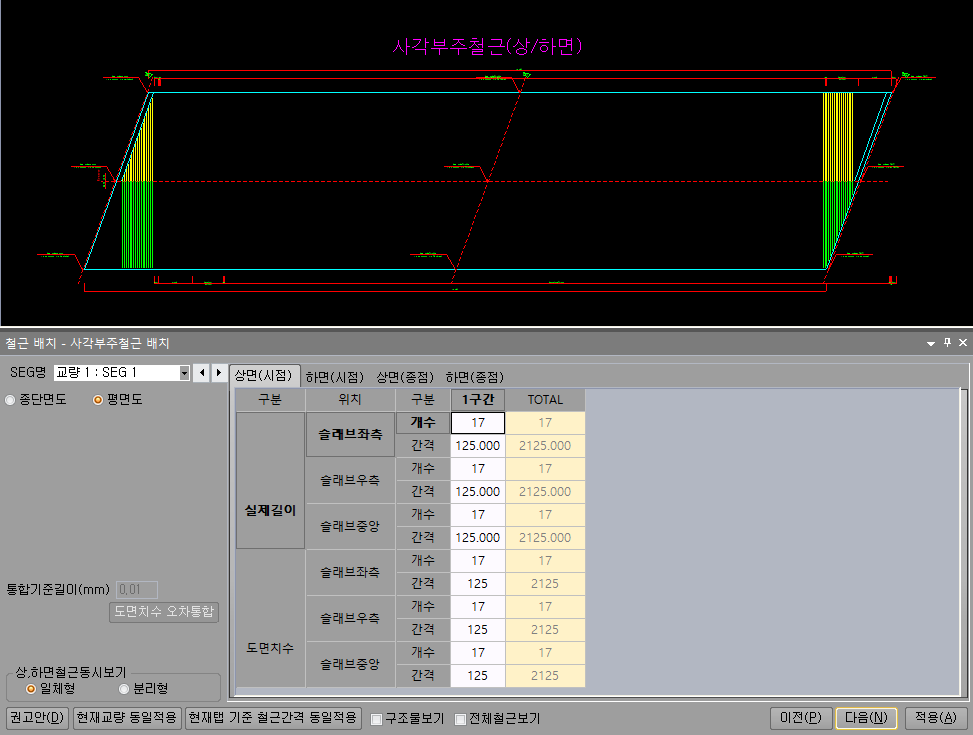Click the previous SEG arrow button
973x735 pixels.
202,372
